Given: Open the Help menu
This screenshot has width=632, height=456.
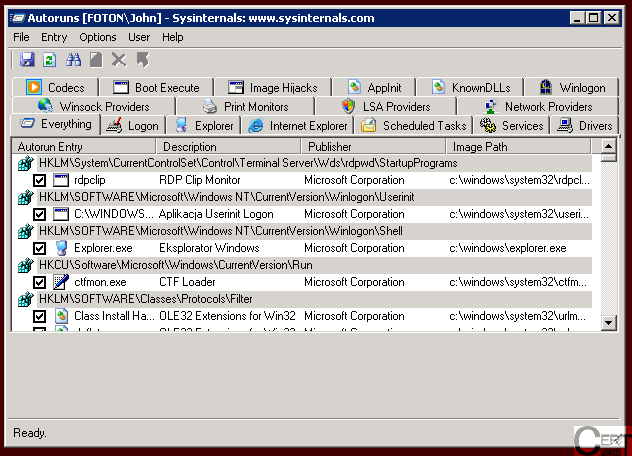Looking at the screenshot, I should (173, 37).
